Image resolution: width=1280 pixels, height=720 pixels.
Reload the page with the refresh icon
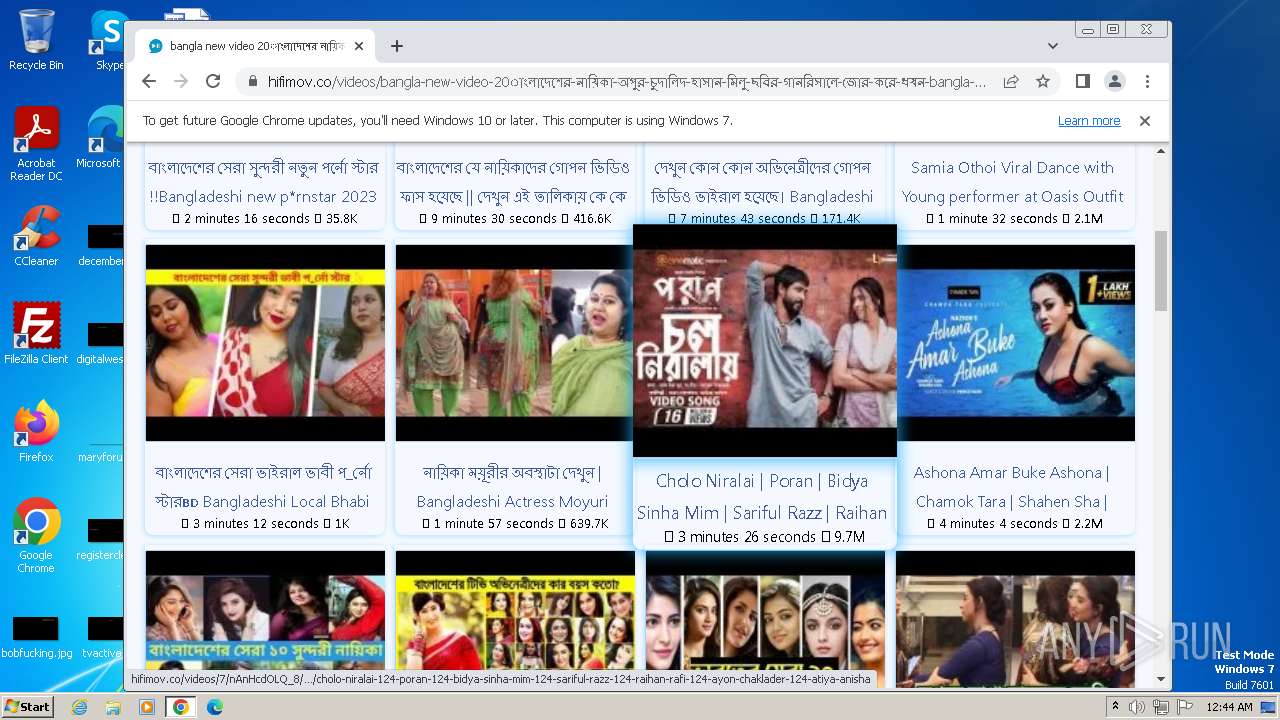213,81
